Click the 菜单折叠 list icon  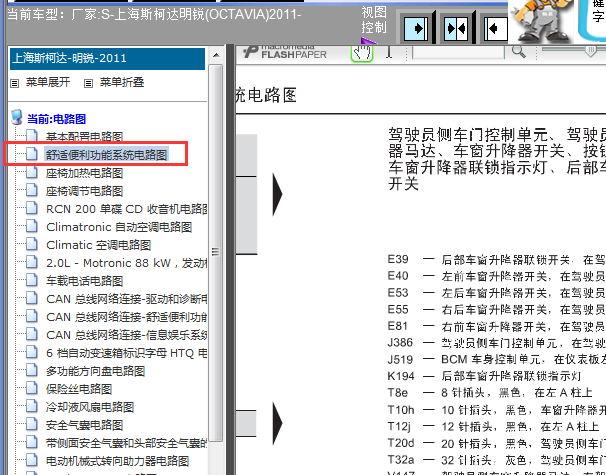point(89,83)
